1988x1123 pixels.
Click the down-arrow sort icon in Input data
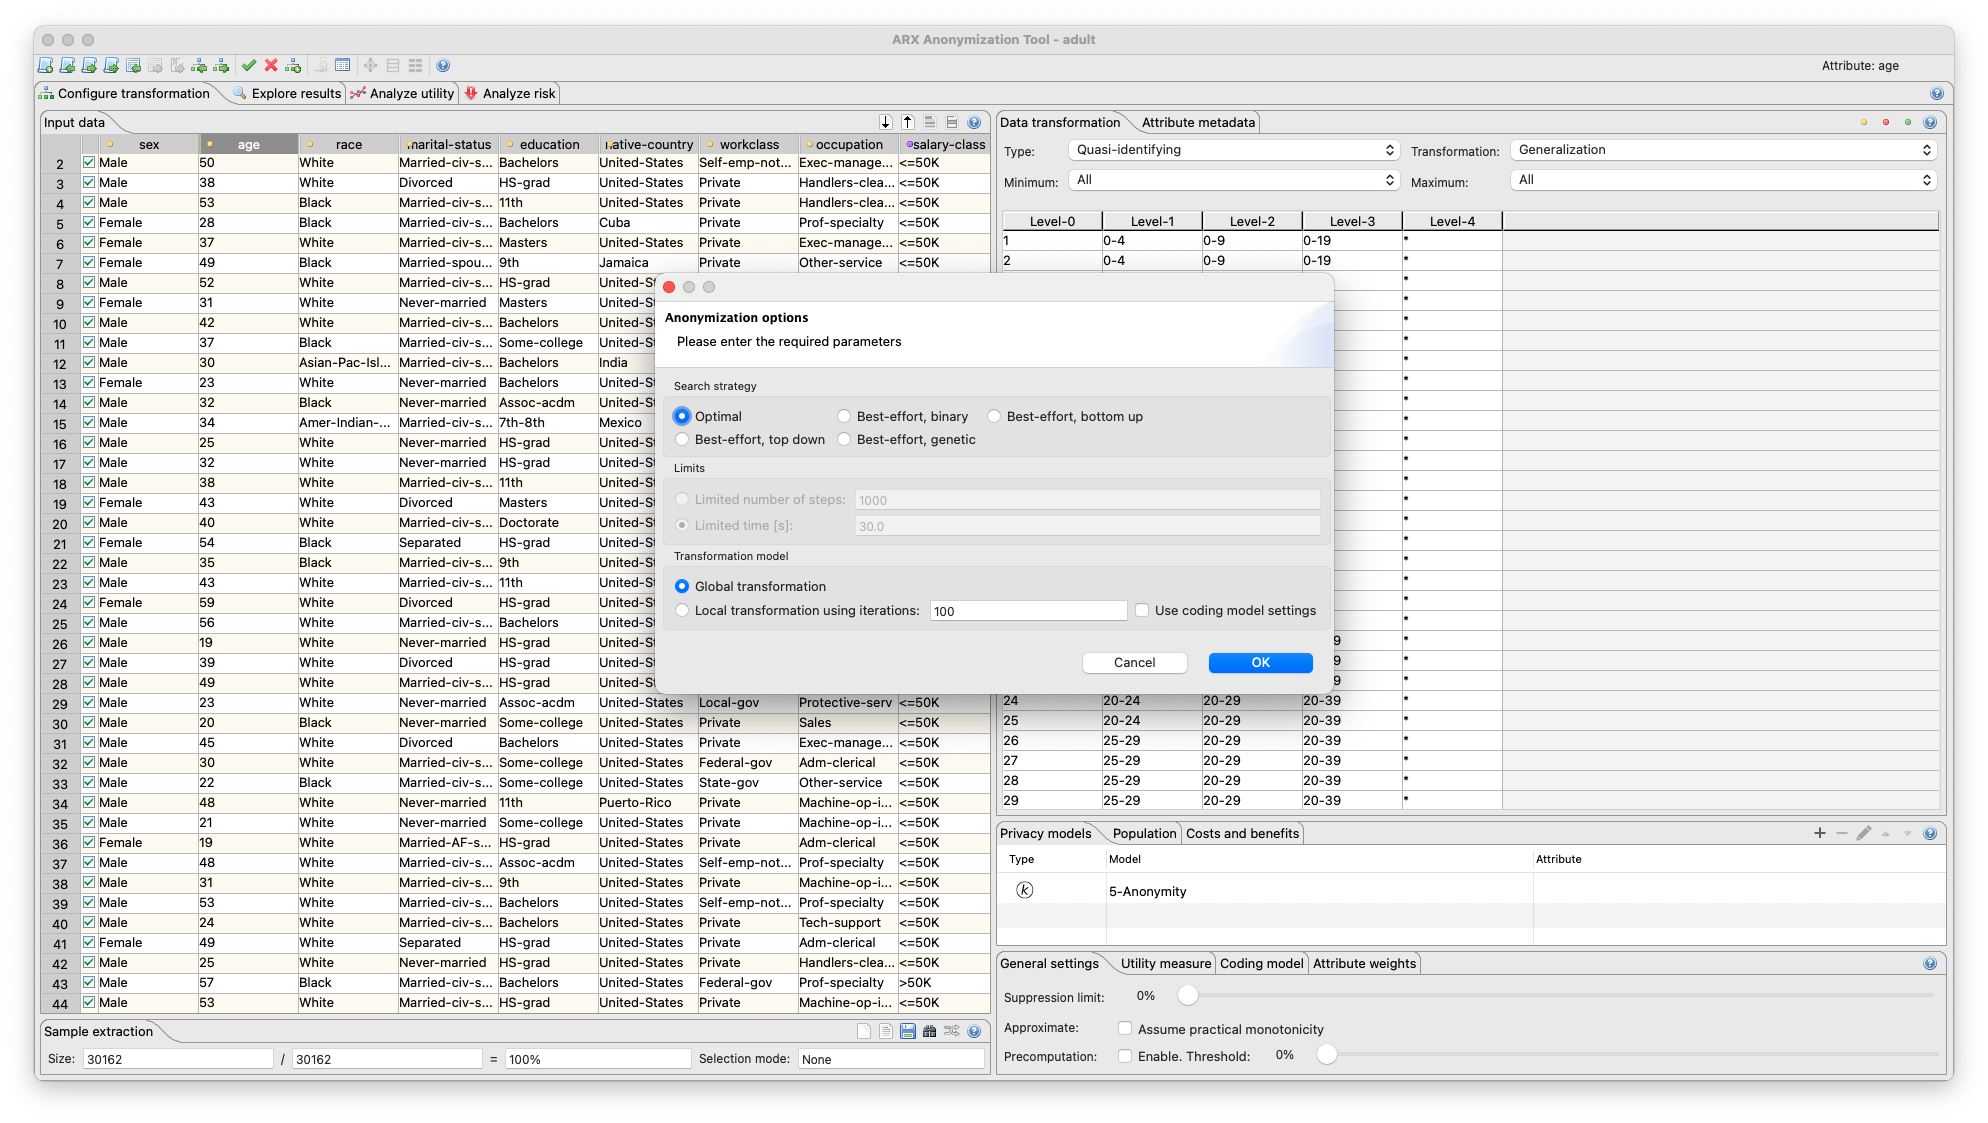pyautogui.click(x=886, y=122)
